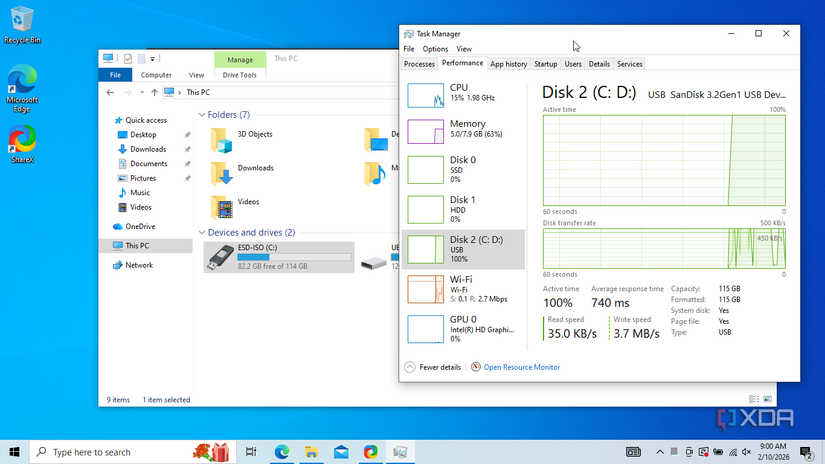
Task: Click Explorer Back arrow button
Action: 110,92
